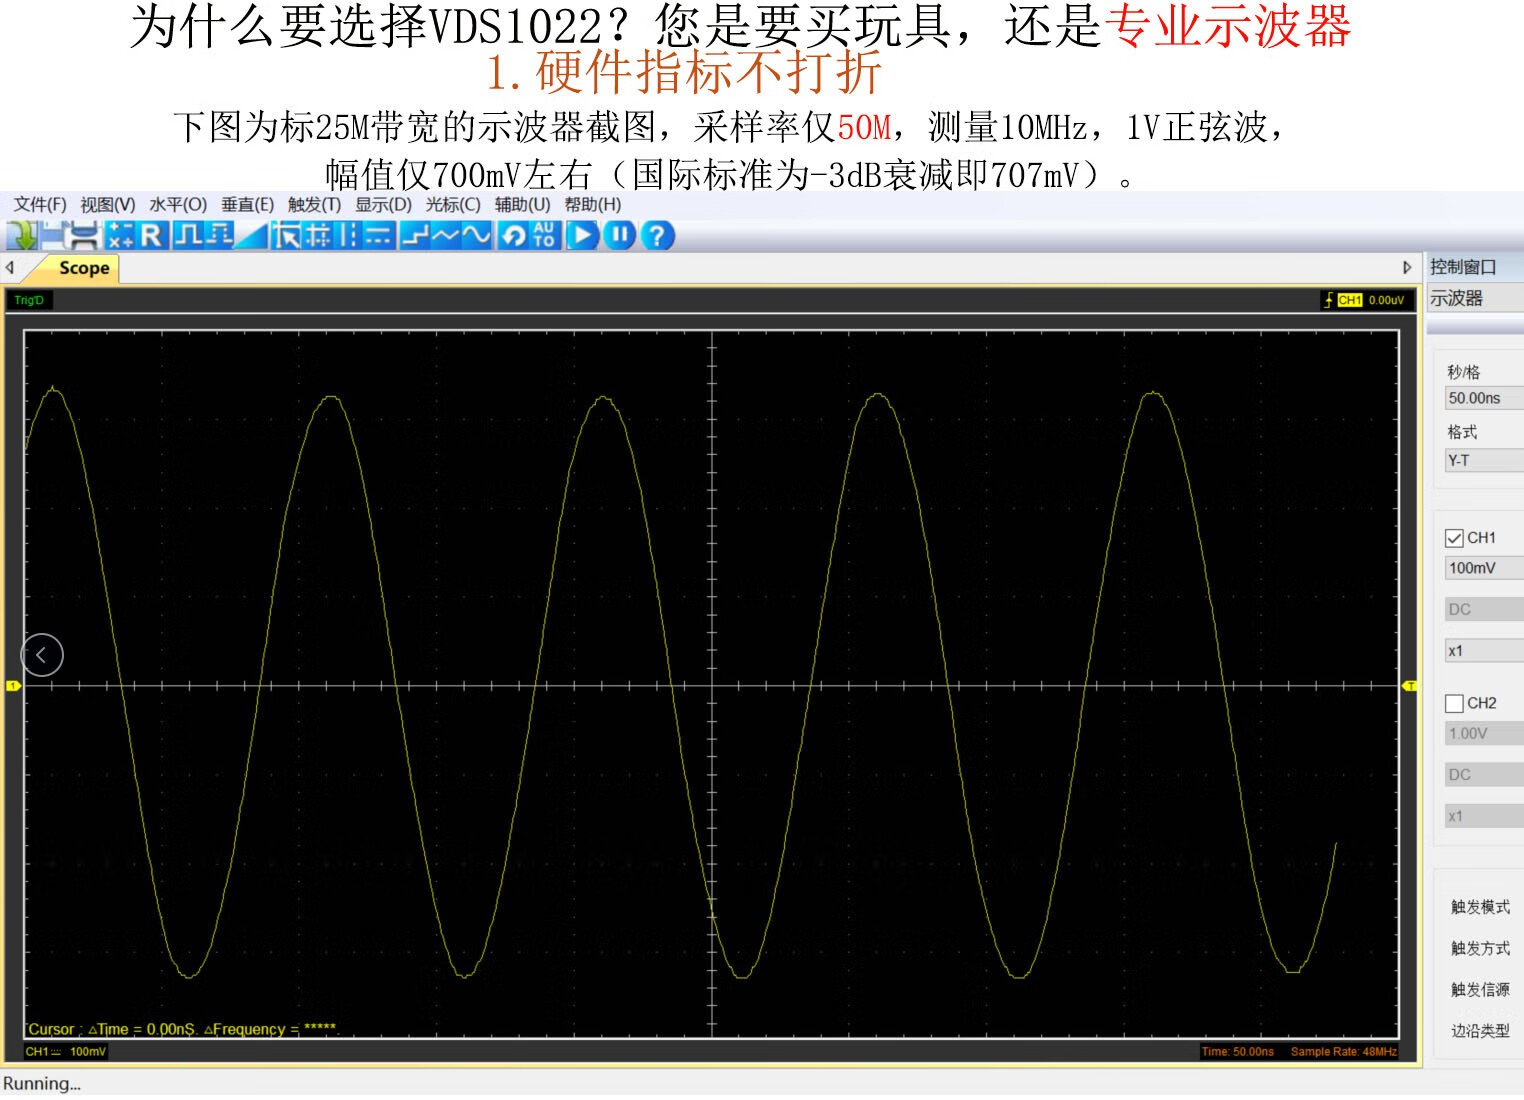Click the green import arrow toolbar icon
This screenshot has width=1524, height=1100.
(22, 236)
